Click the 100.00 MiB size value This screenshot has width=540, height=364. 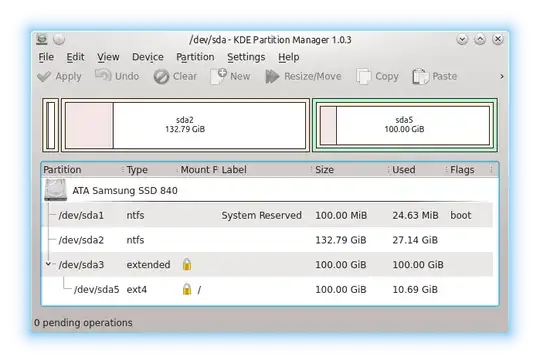point(341,215)
